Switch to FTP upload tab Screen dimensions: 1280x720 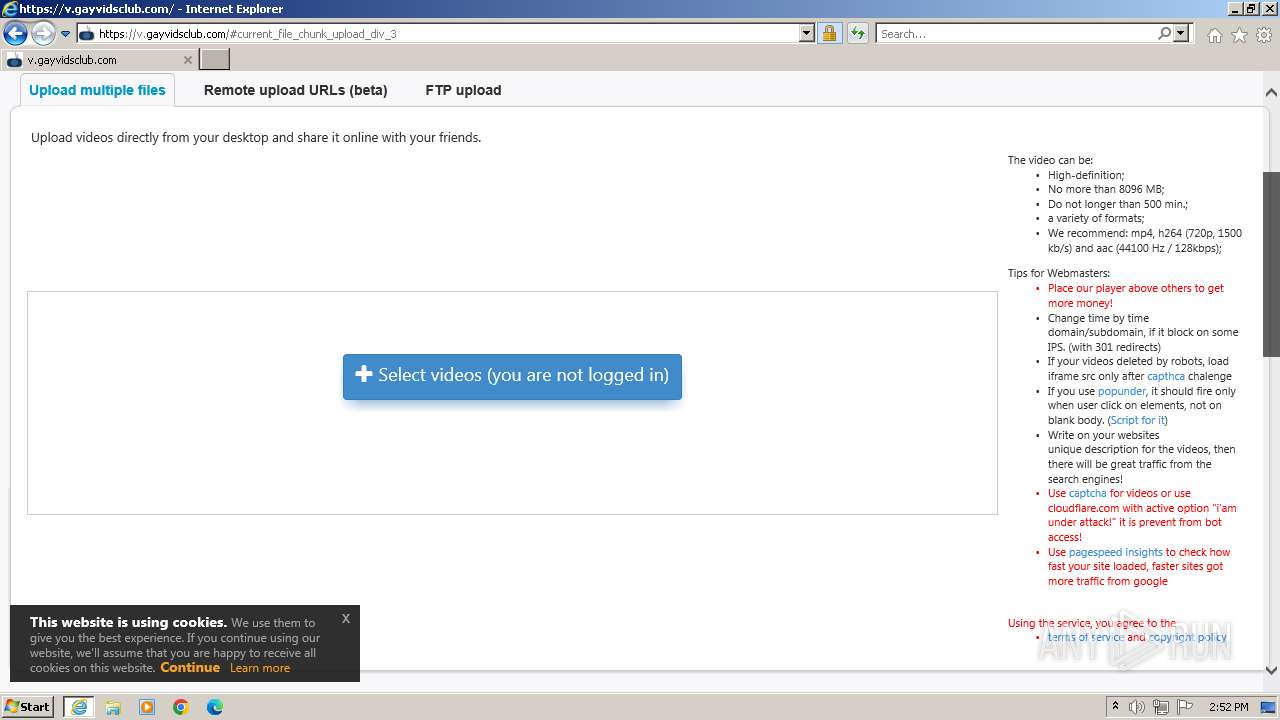coord(463,90)
